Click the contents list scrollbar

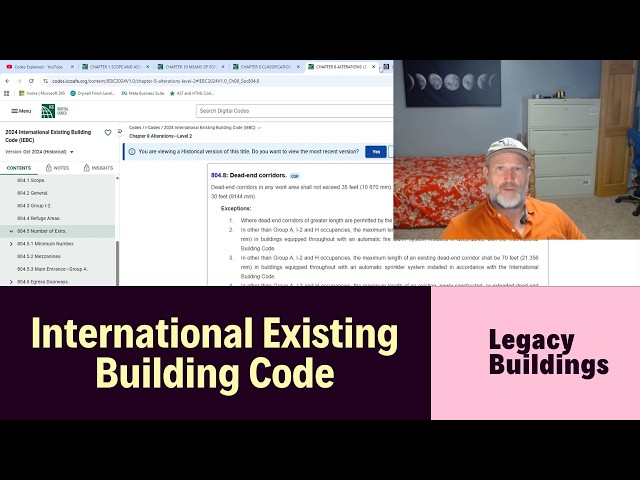[118, 262]
